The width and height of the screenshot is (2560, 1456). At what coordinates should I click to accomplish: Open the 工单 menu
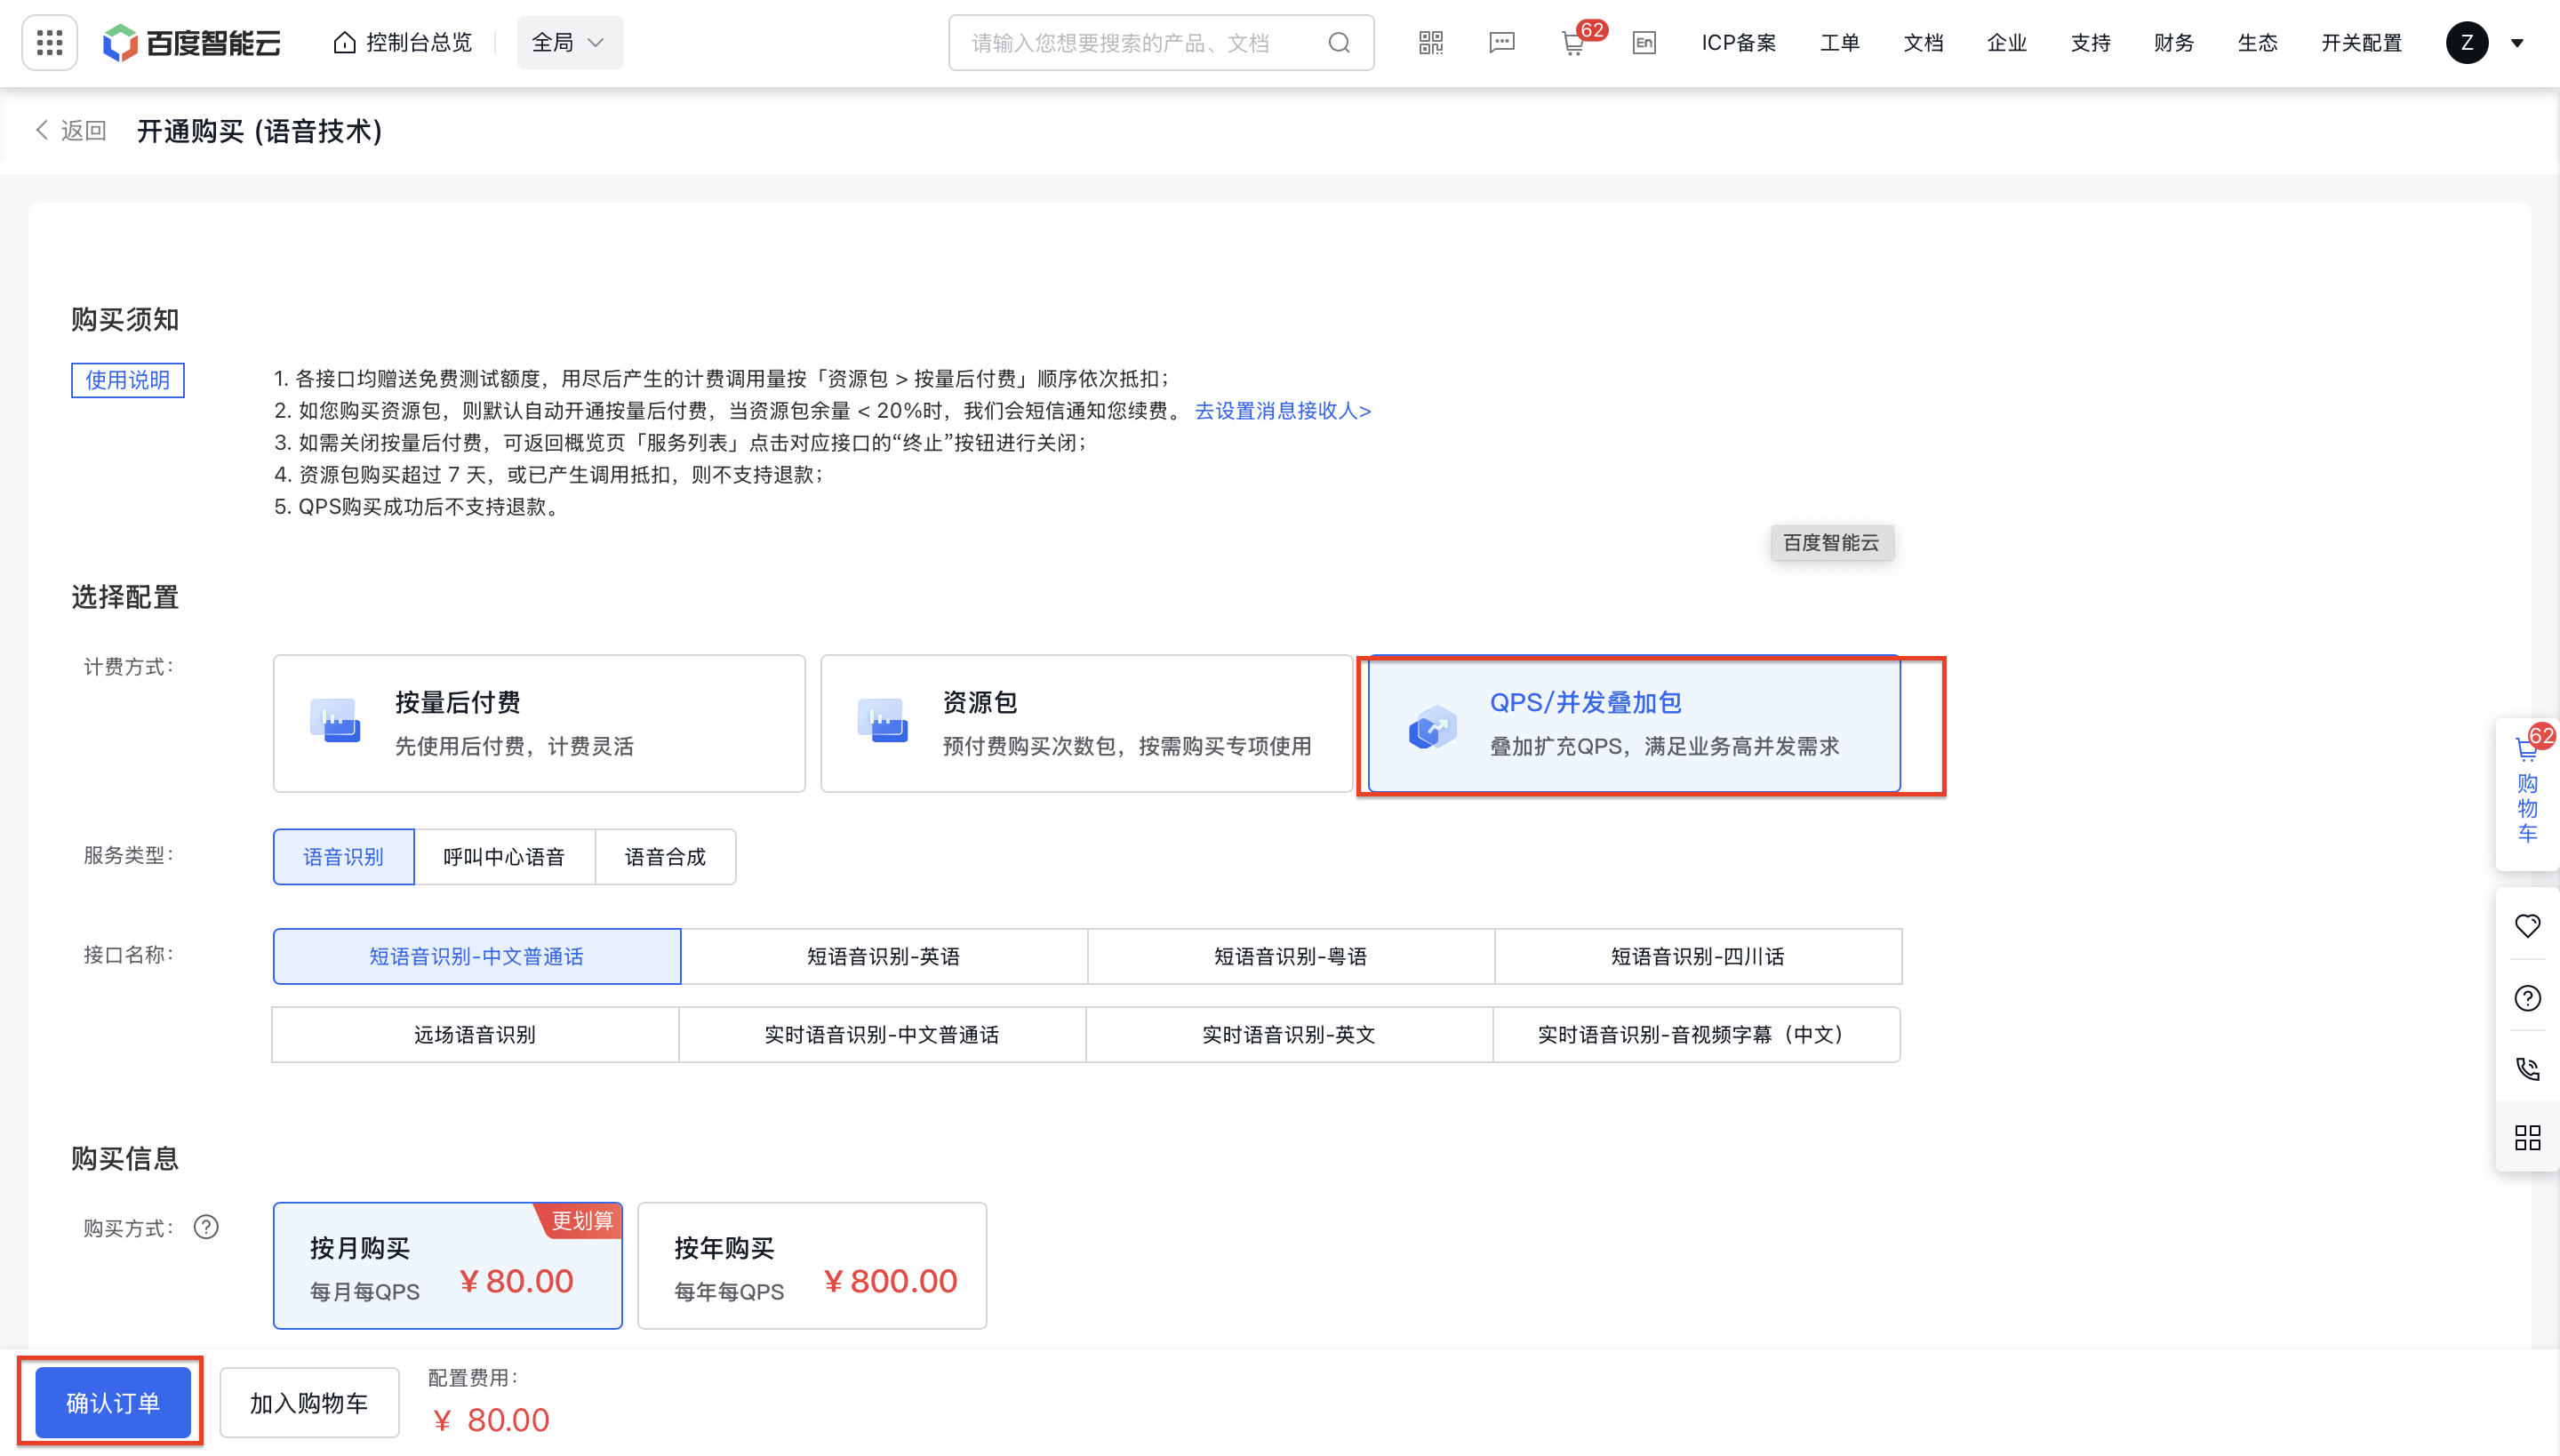coord(1840,43)
